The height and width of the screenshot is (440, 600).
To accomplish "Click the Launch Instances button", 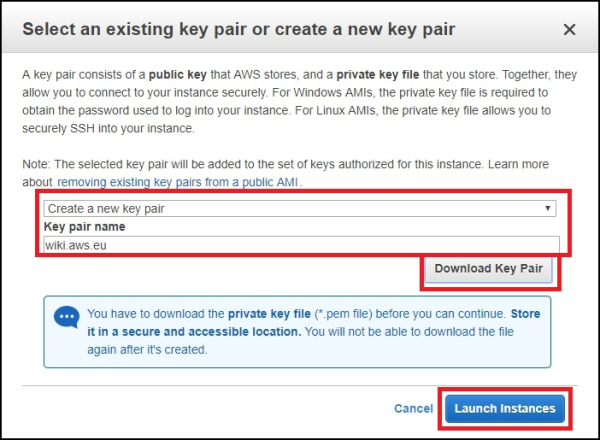I will [x=505, y=409].
